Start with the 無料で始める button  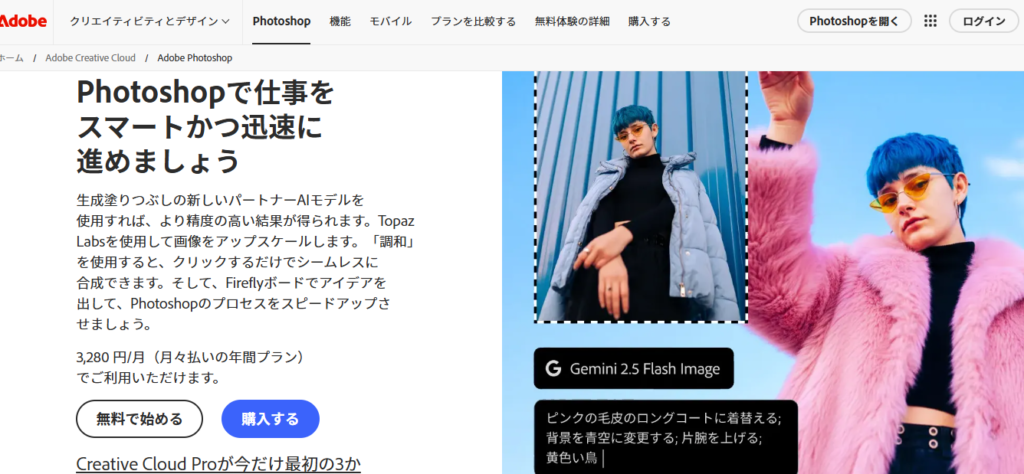(140, 419)
